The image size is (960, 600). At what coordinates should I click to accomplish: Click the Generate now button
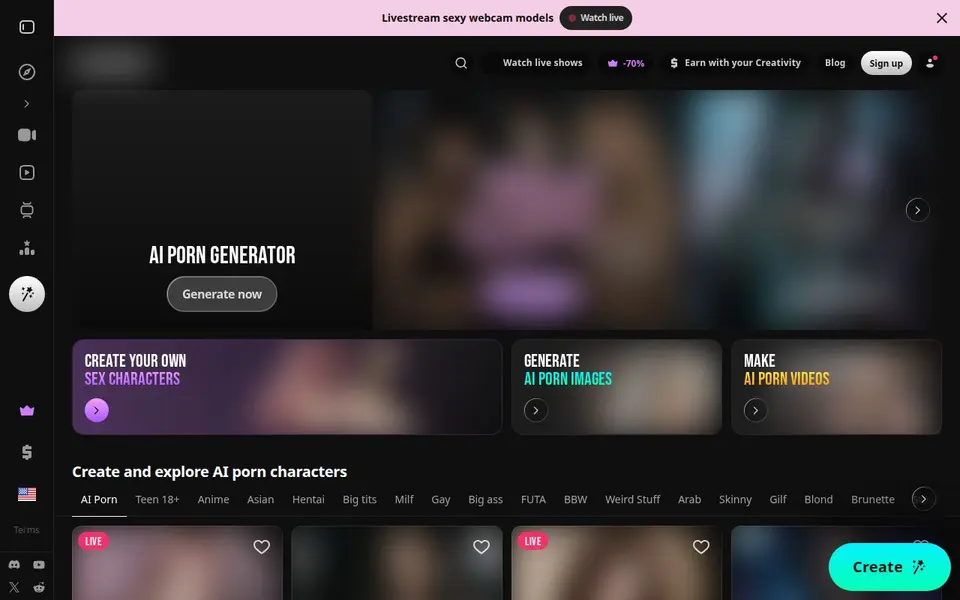coord(222,294)
